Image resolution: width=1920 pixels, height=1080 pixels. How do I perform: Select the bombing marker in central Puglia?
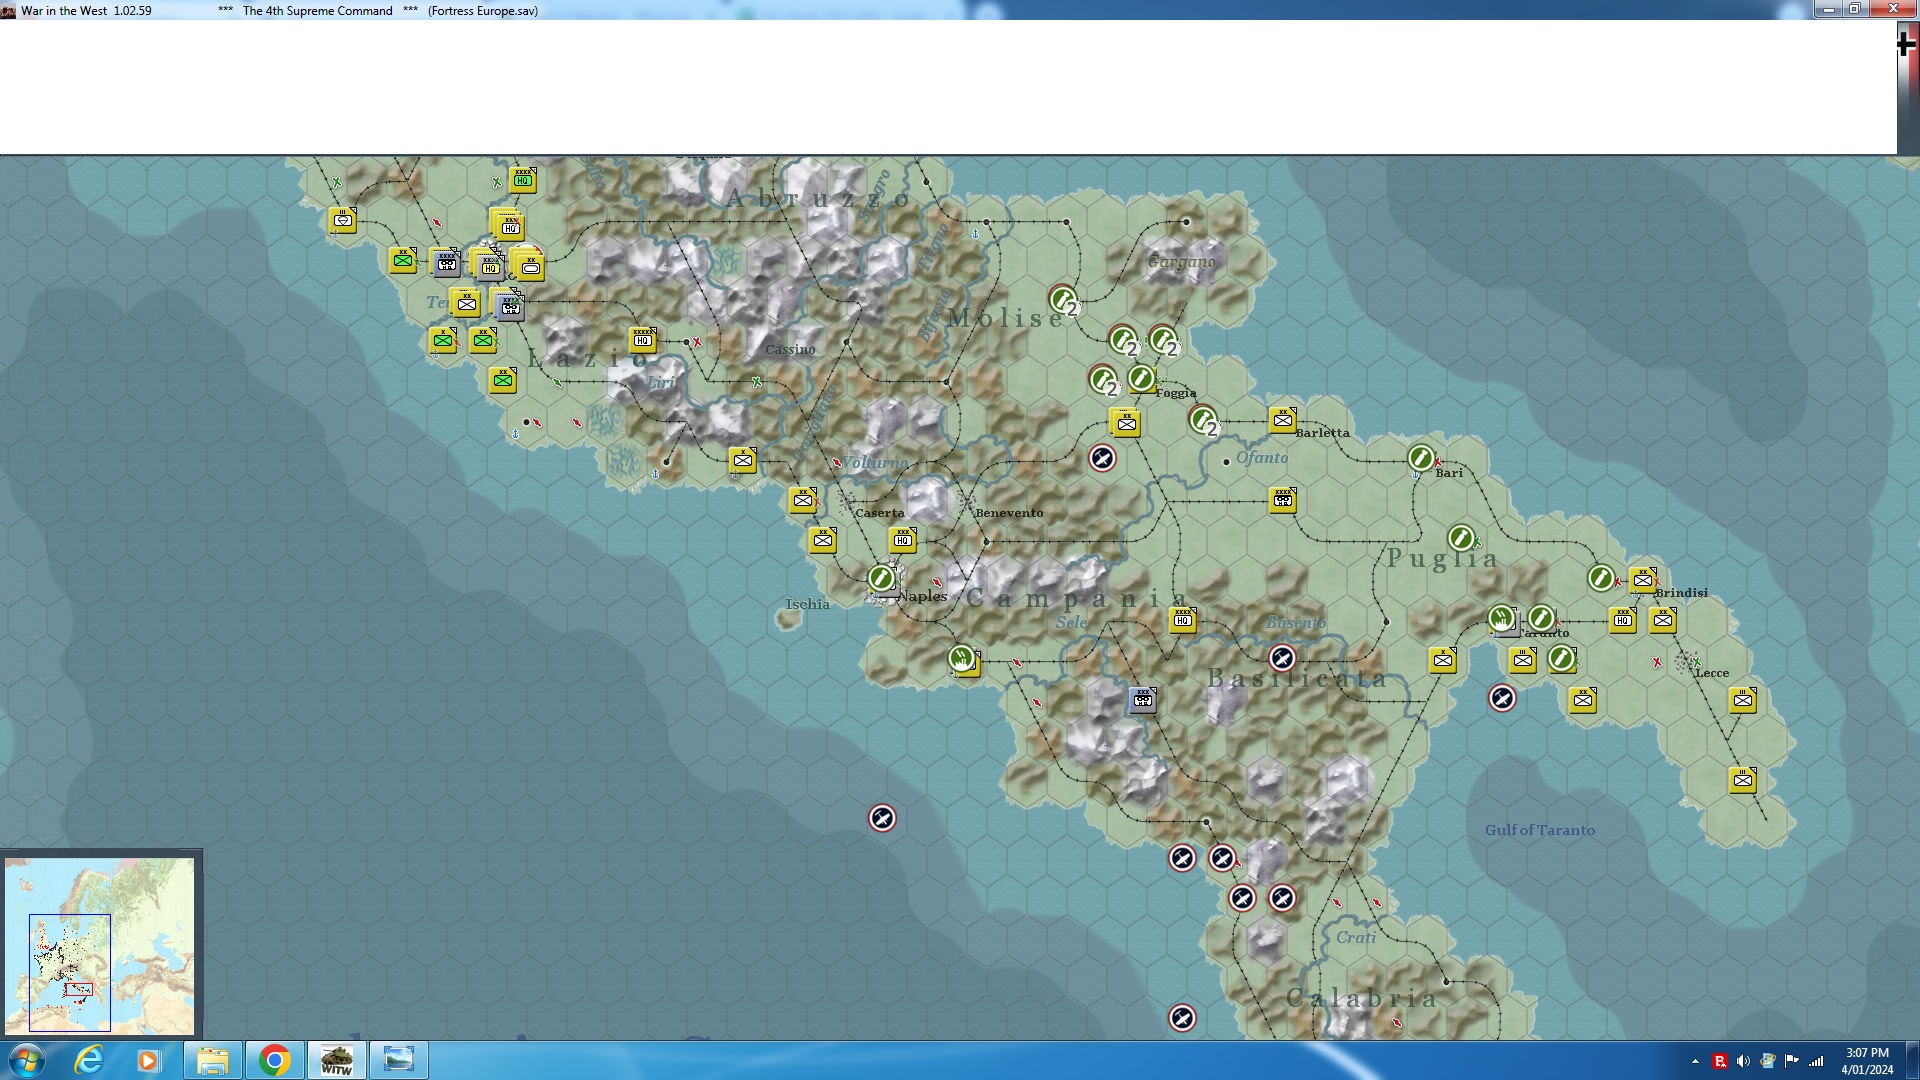click(1461, 538)
